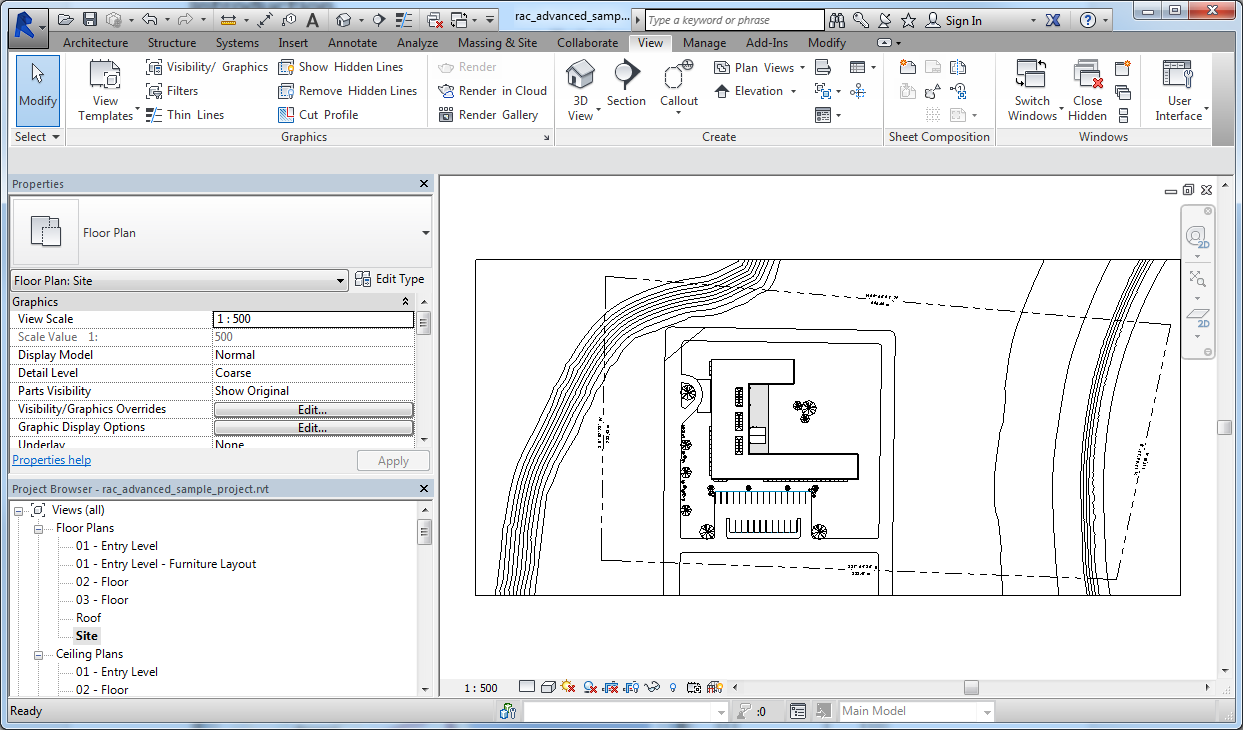Image resolution: width=1243 pixels, height=730 pixels.
Task: Click the Open file icon
Action: pos(66,20)
